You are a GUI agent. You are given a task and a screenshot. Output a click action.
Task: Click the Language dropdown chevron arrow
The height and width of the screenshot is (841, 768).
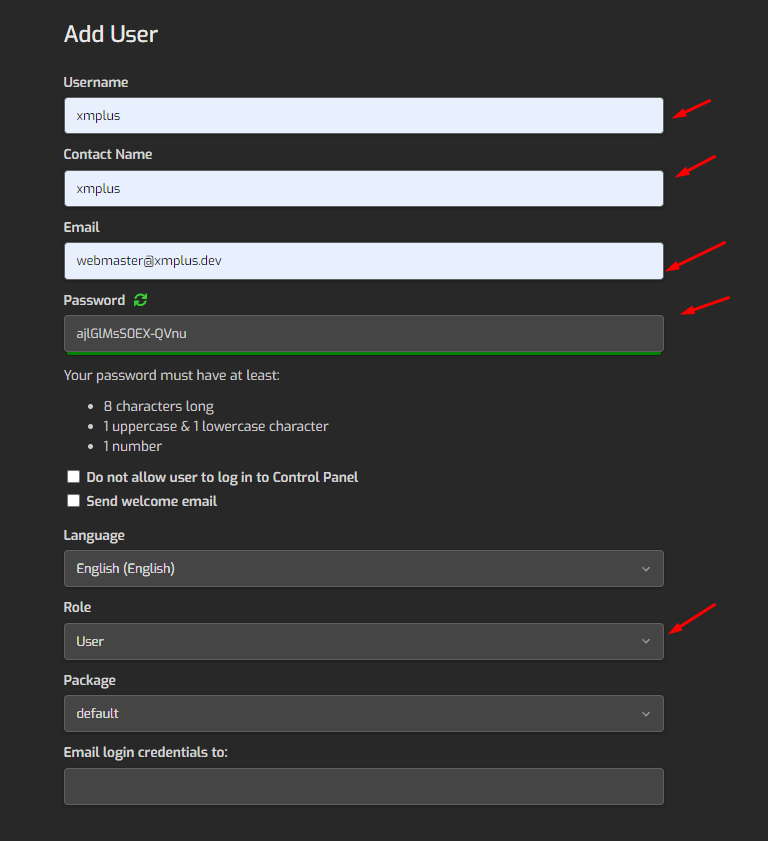[x=645, y=569]
